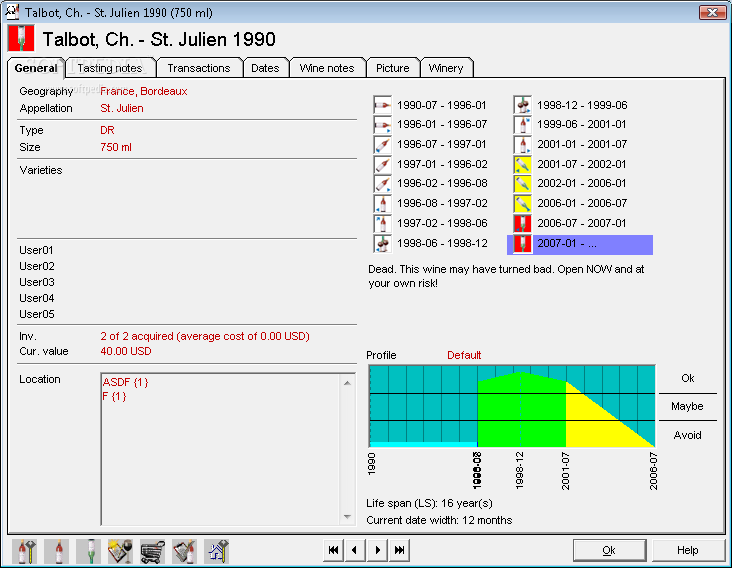Click the Life span (LS): 16 year(s) text
The width and height of the screenshot is (732, 568).
tap(429, 503)
